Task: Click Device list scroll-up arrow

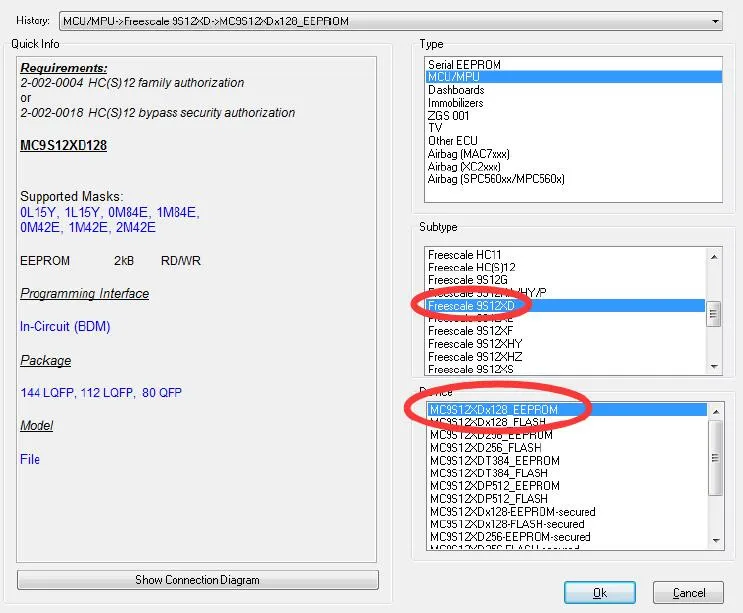Action: coord(716,412)
